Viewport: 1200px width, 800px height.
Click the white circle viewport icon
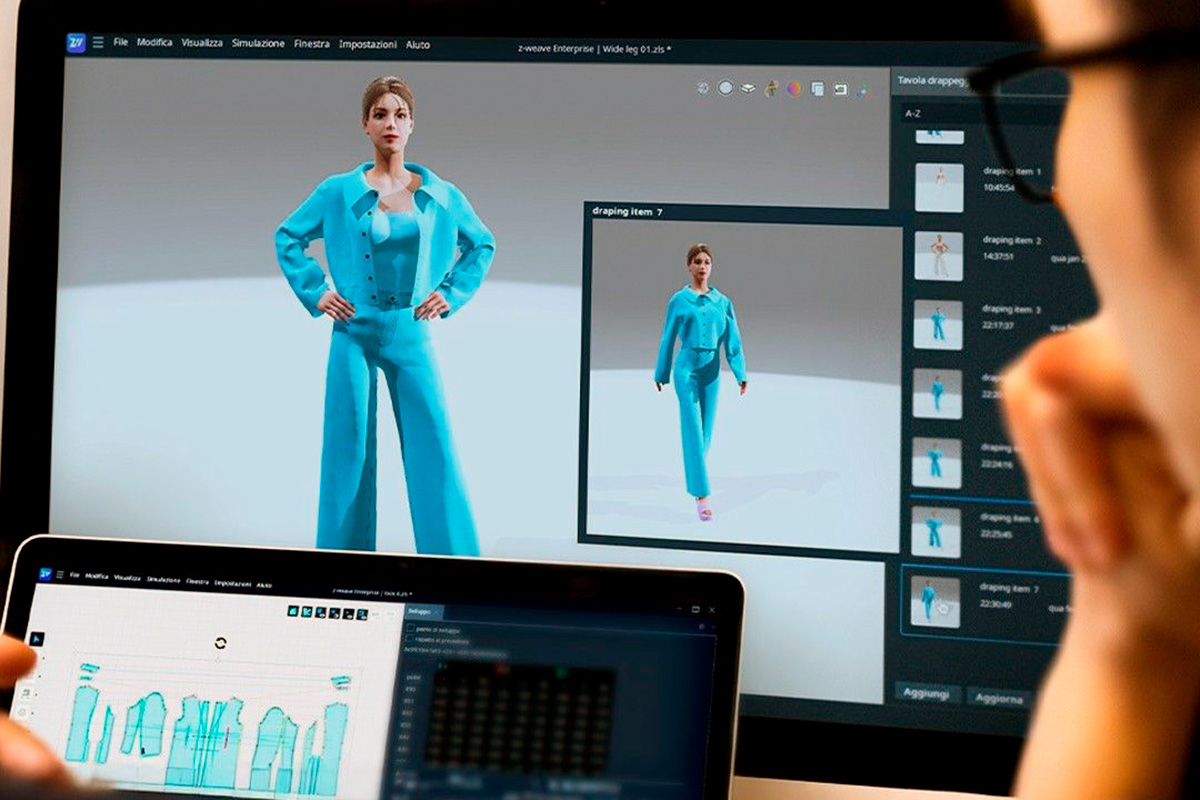pyautogui.click(x=725, y=88)
